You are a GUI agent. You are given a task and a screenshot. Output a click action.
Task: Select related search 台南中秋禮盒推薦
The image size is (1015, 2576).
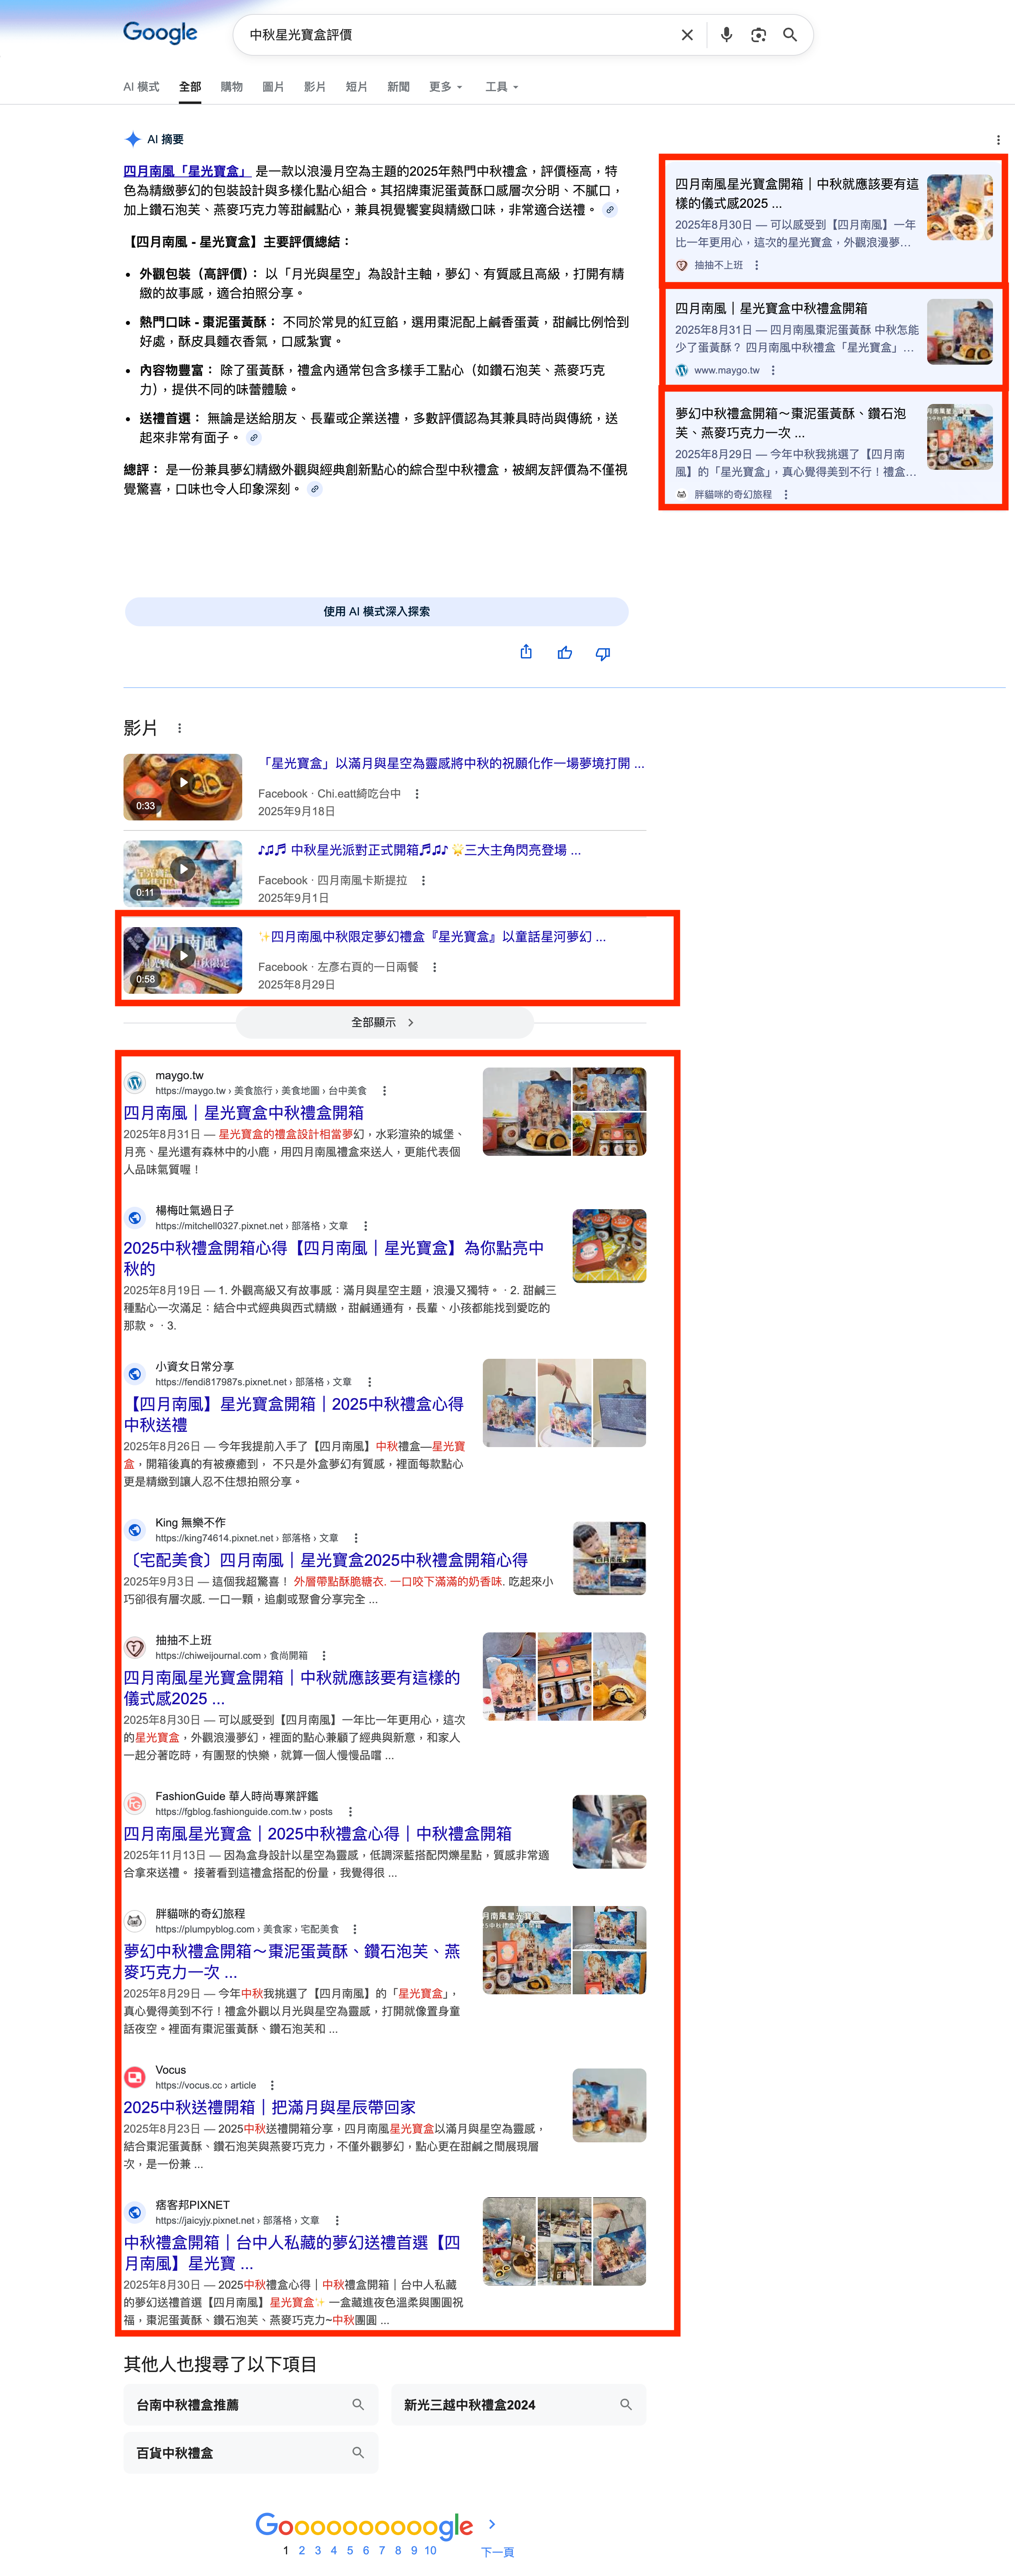click(x=250, y=2404)
